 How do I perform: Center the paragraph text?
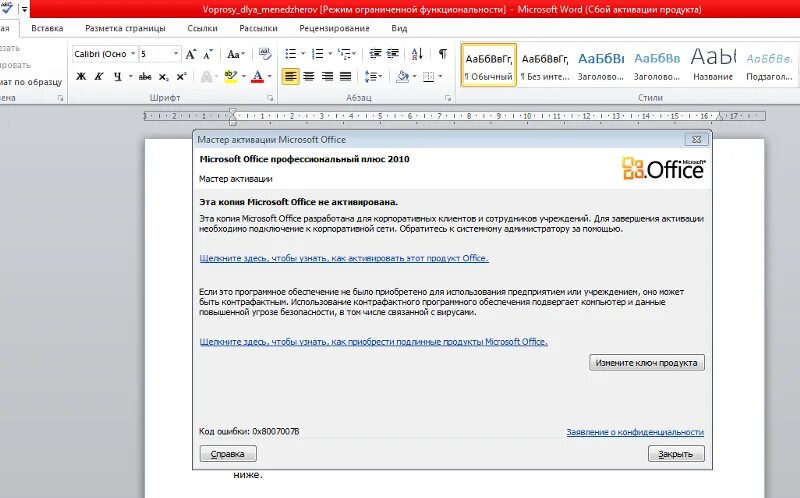point(309,77)
